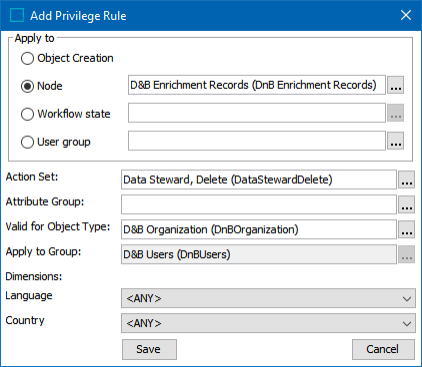Open the Country dimension dropdown
Screen dimensions: 422x367
click(x=268, y=323)
